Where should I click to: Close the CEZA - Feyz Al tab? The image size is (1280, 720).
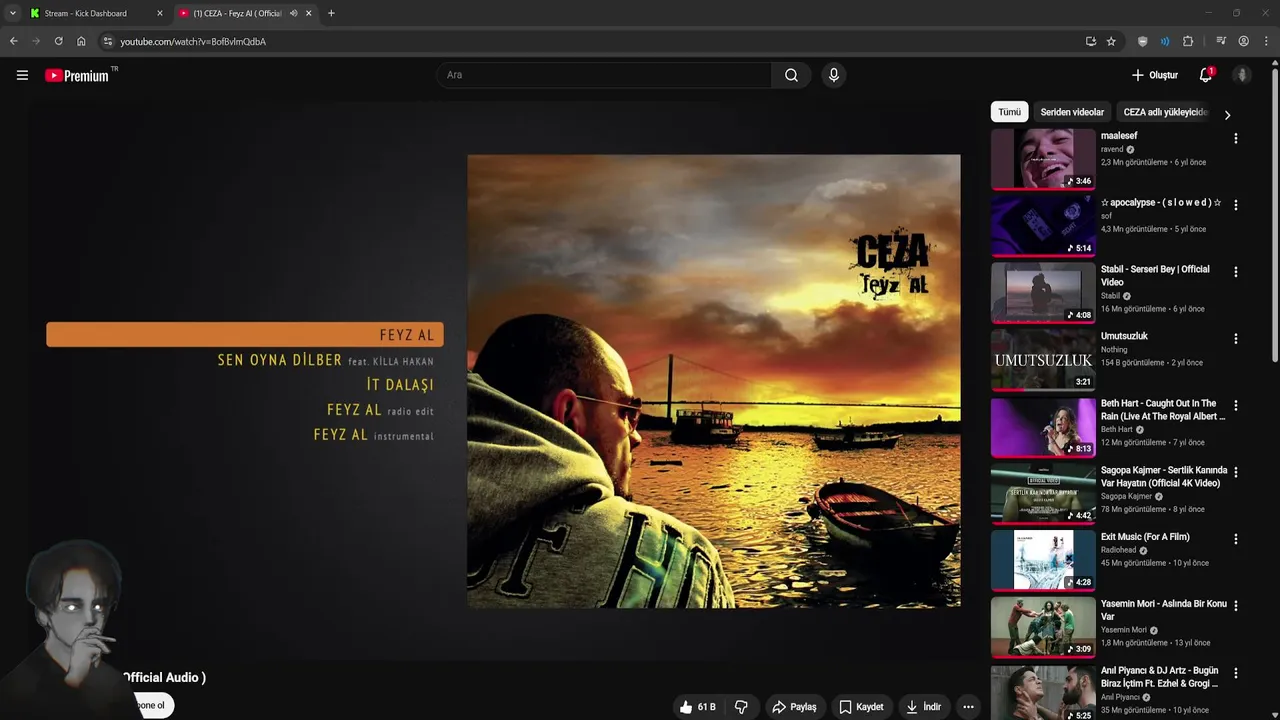pyautogui.click(x=308, y=13)
